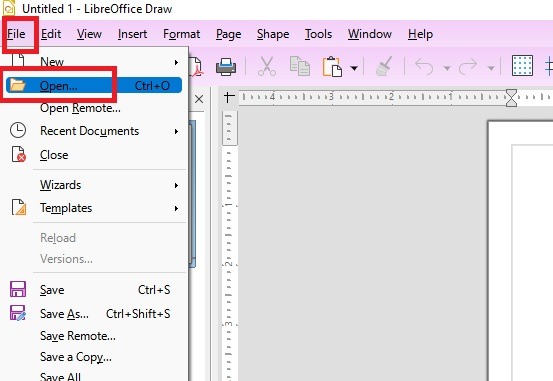
Task: Click the ruler origin crosshair corner
Action: (229, 97)
